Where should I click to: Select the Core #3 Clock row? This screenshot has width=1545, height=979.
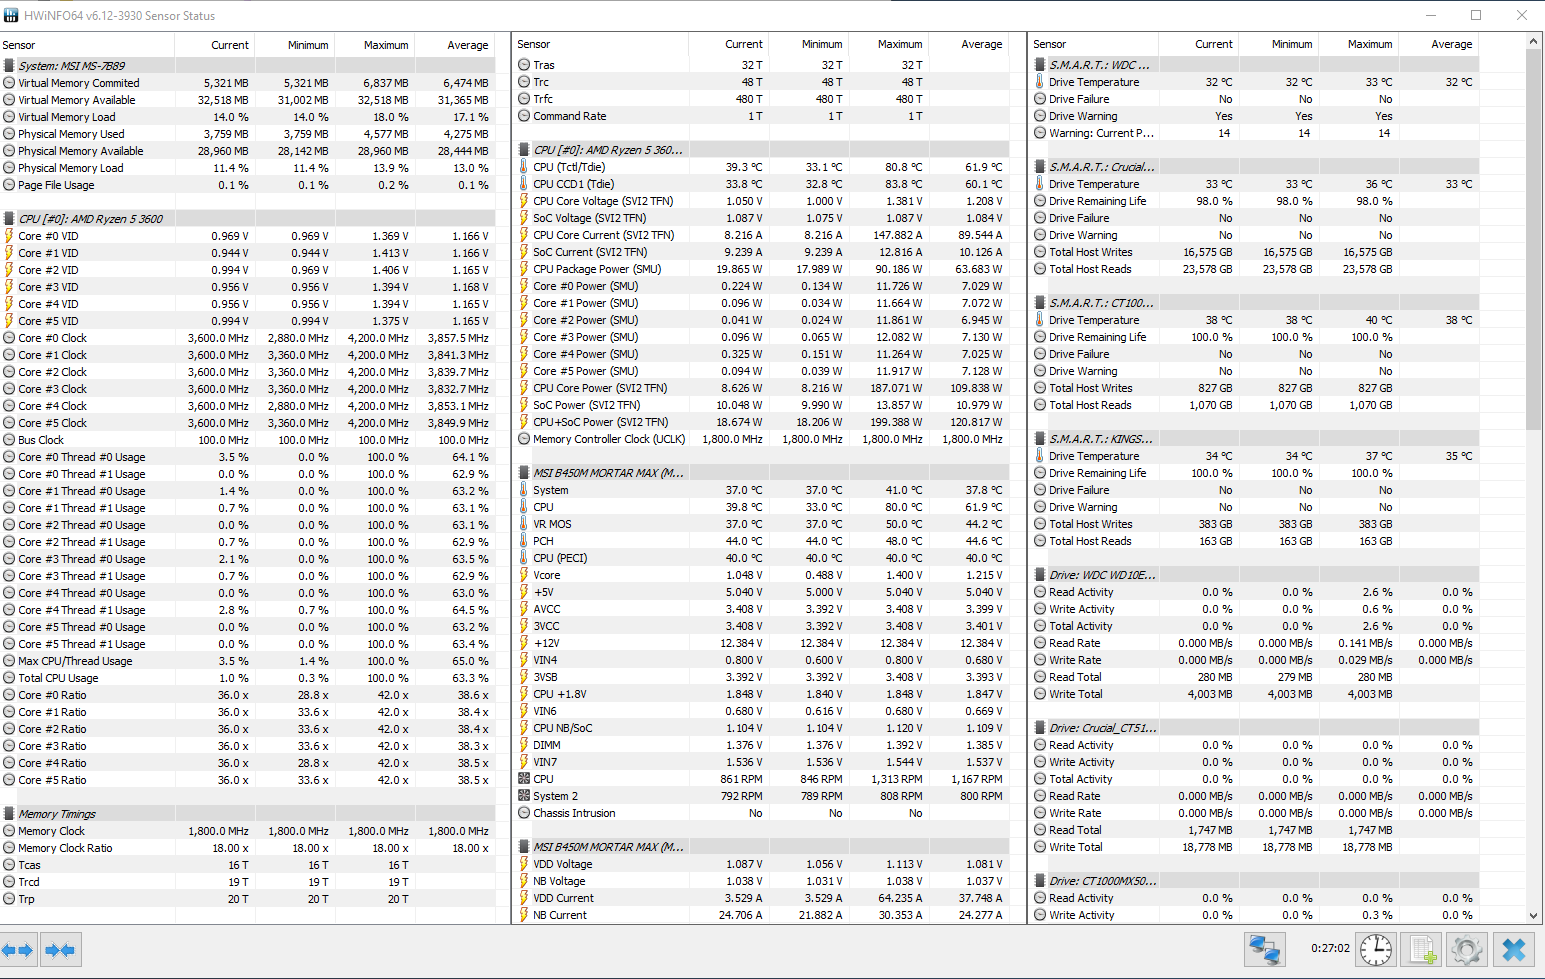point(248,389)
